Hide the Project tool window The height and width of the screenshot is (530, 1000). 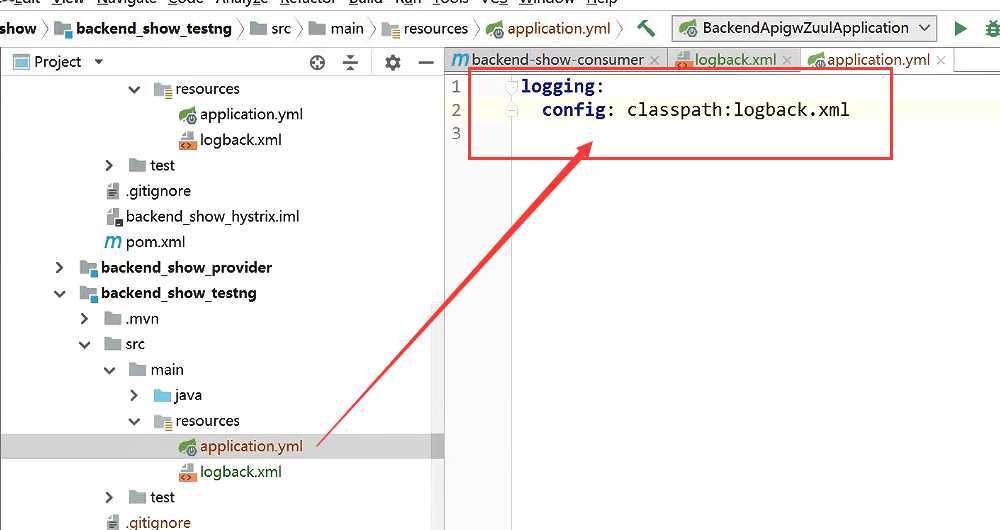coord(426,63)
